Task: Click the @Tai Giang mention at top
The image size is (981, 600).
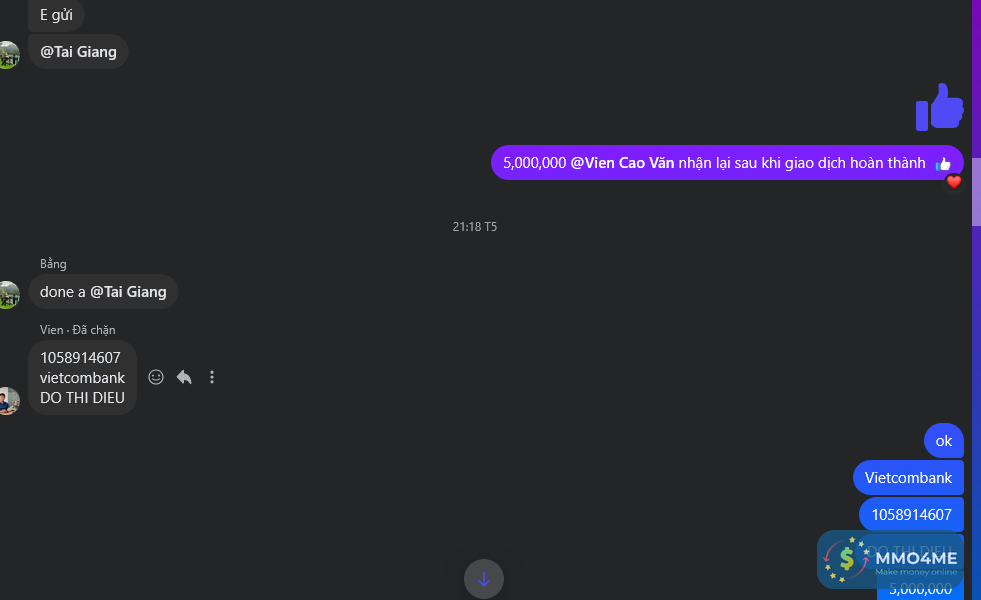Action: click(x=78, y=52)
